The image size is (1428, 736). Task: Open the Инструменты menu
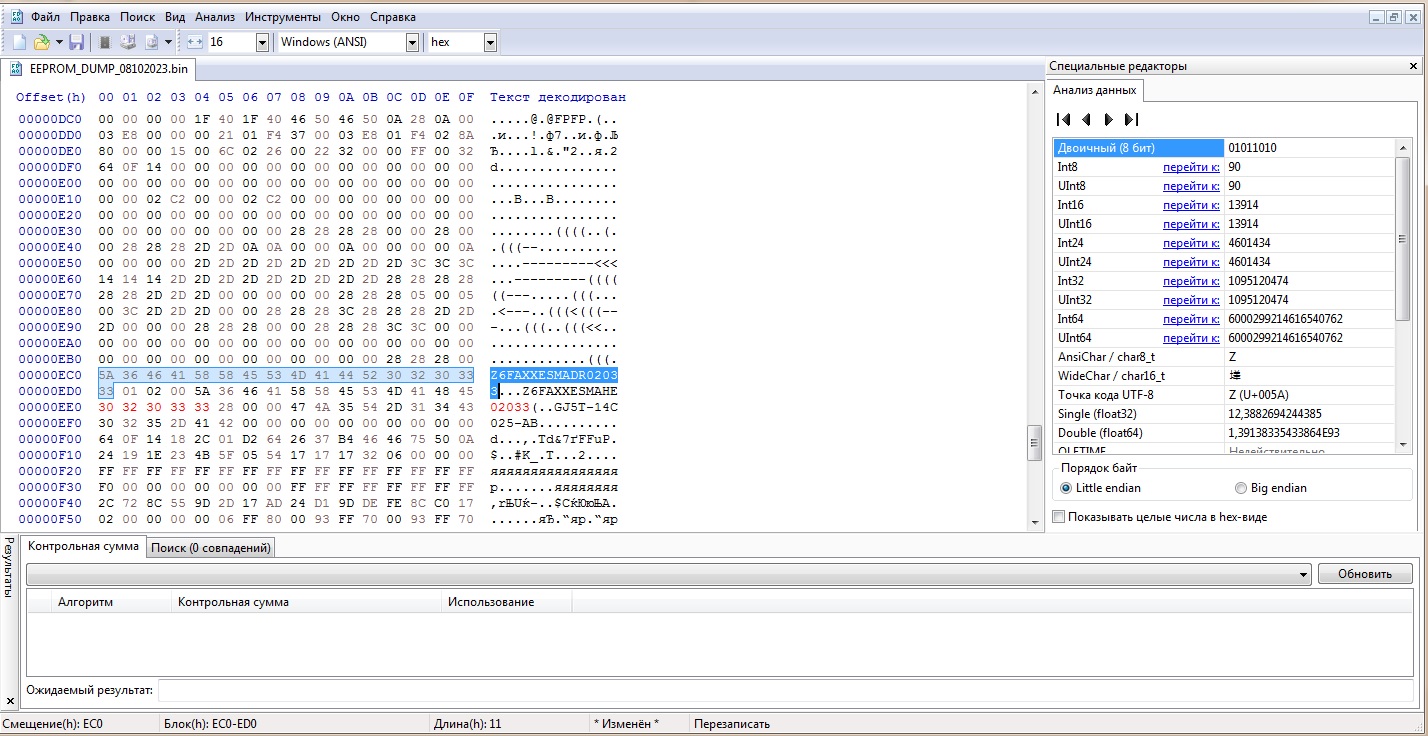(x=282, y=17)
